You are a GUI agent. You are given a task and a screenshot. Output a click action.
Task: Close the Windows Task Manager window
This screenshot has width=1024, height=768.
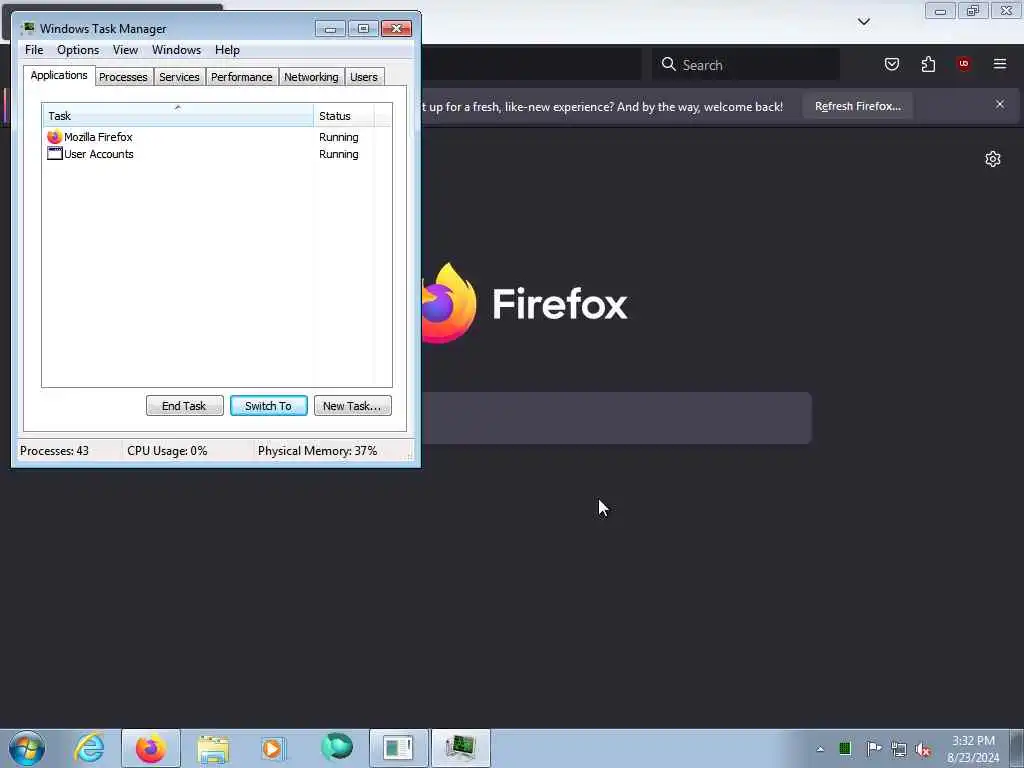tap(396, 28)
